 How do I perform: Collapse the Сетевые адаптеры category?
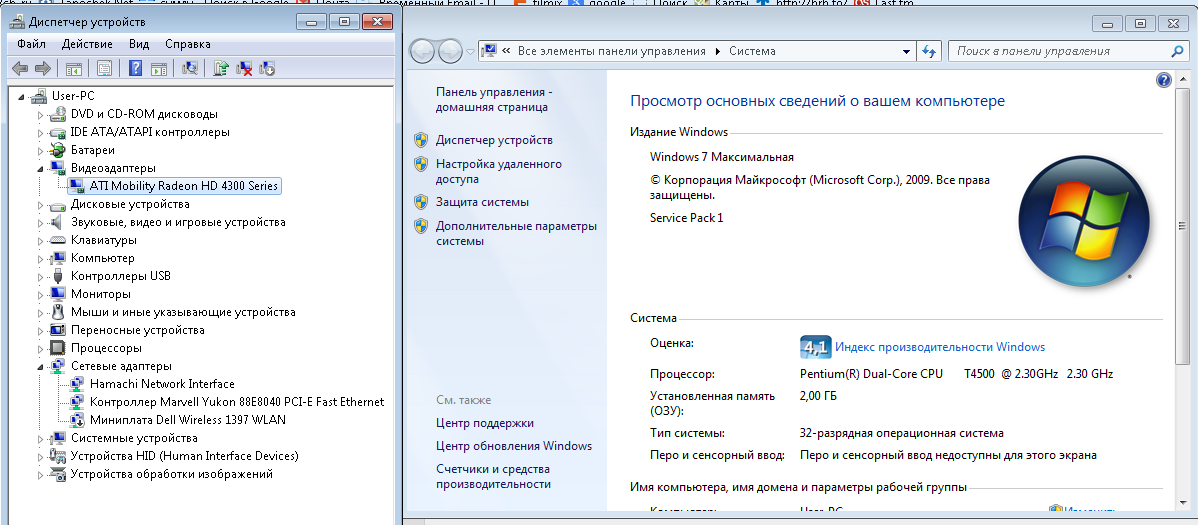41,367
